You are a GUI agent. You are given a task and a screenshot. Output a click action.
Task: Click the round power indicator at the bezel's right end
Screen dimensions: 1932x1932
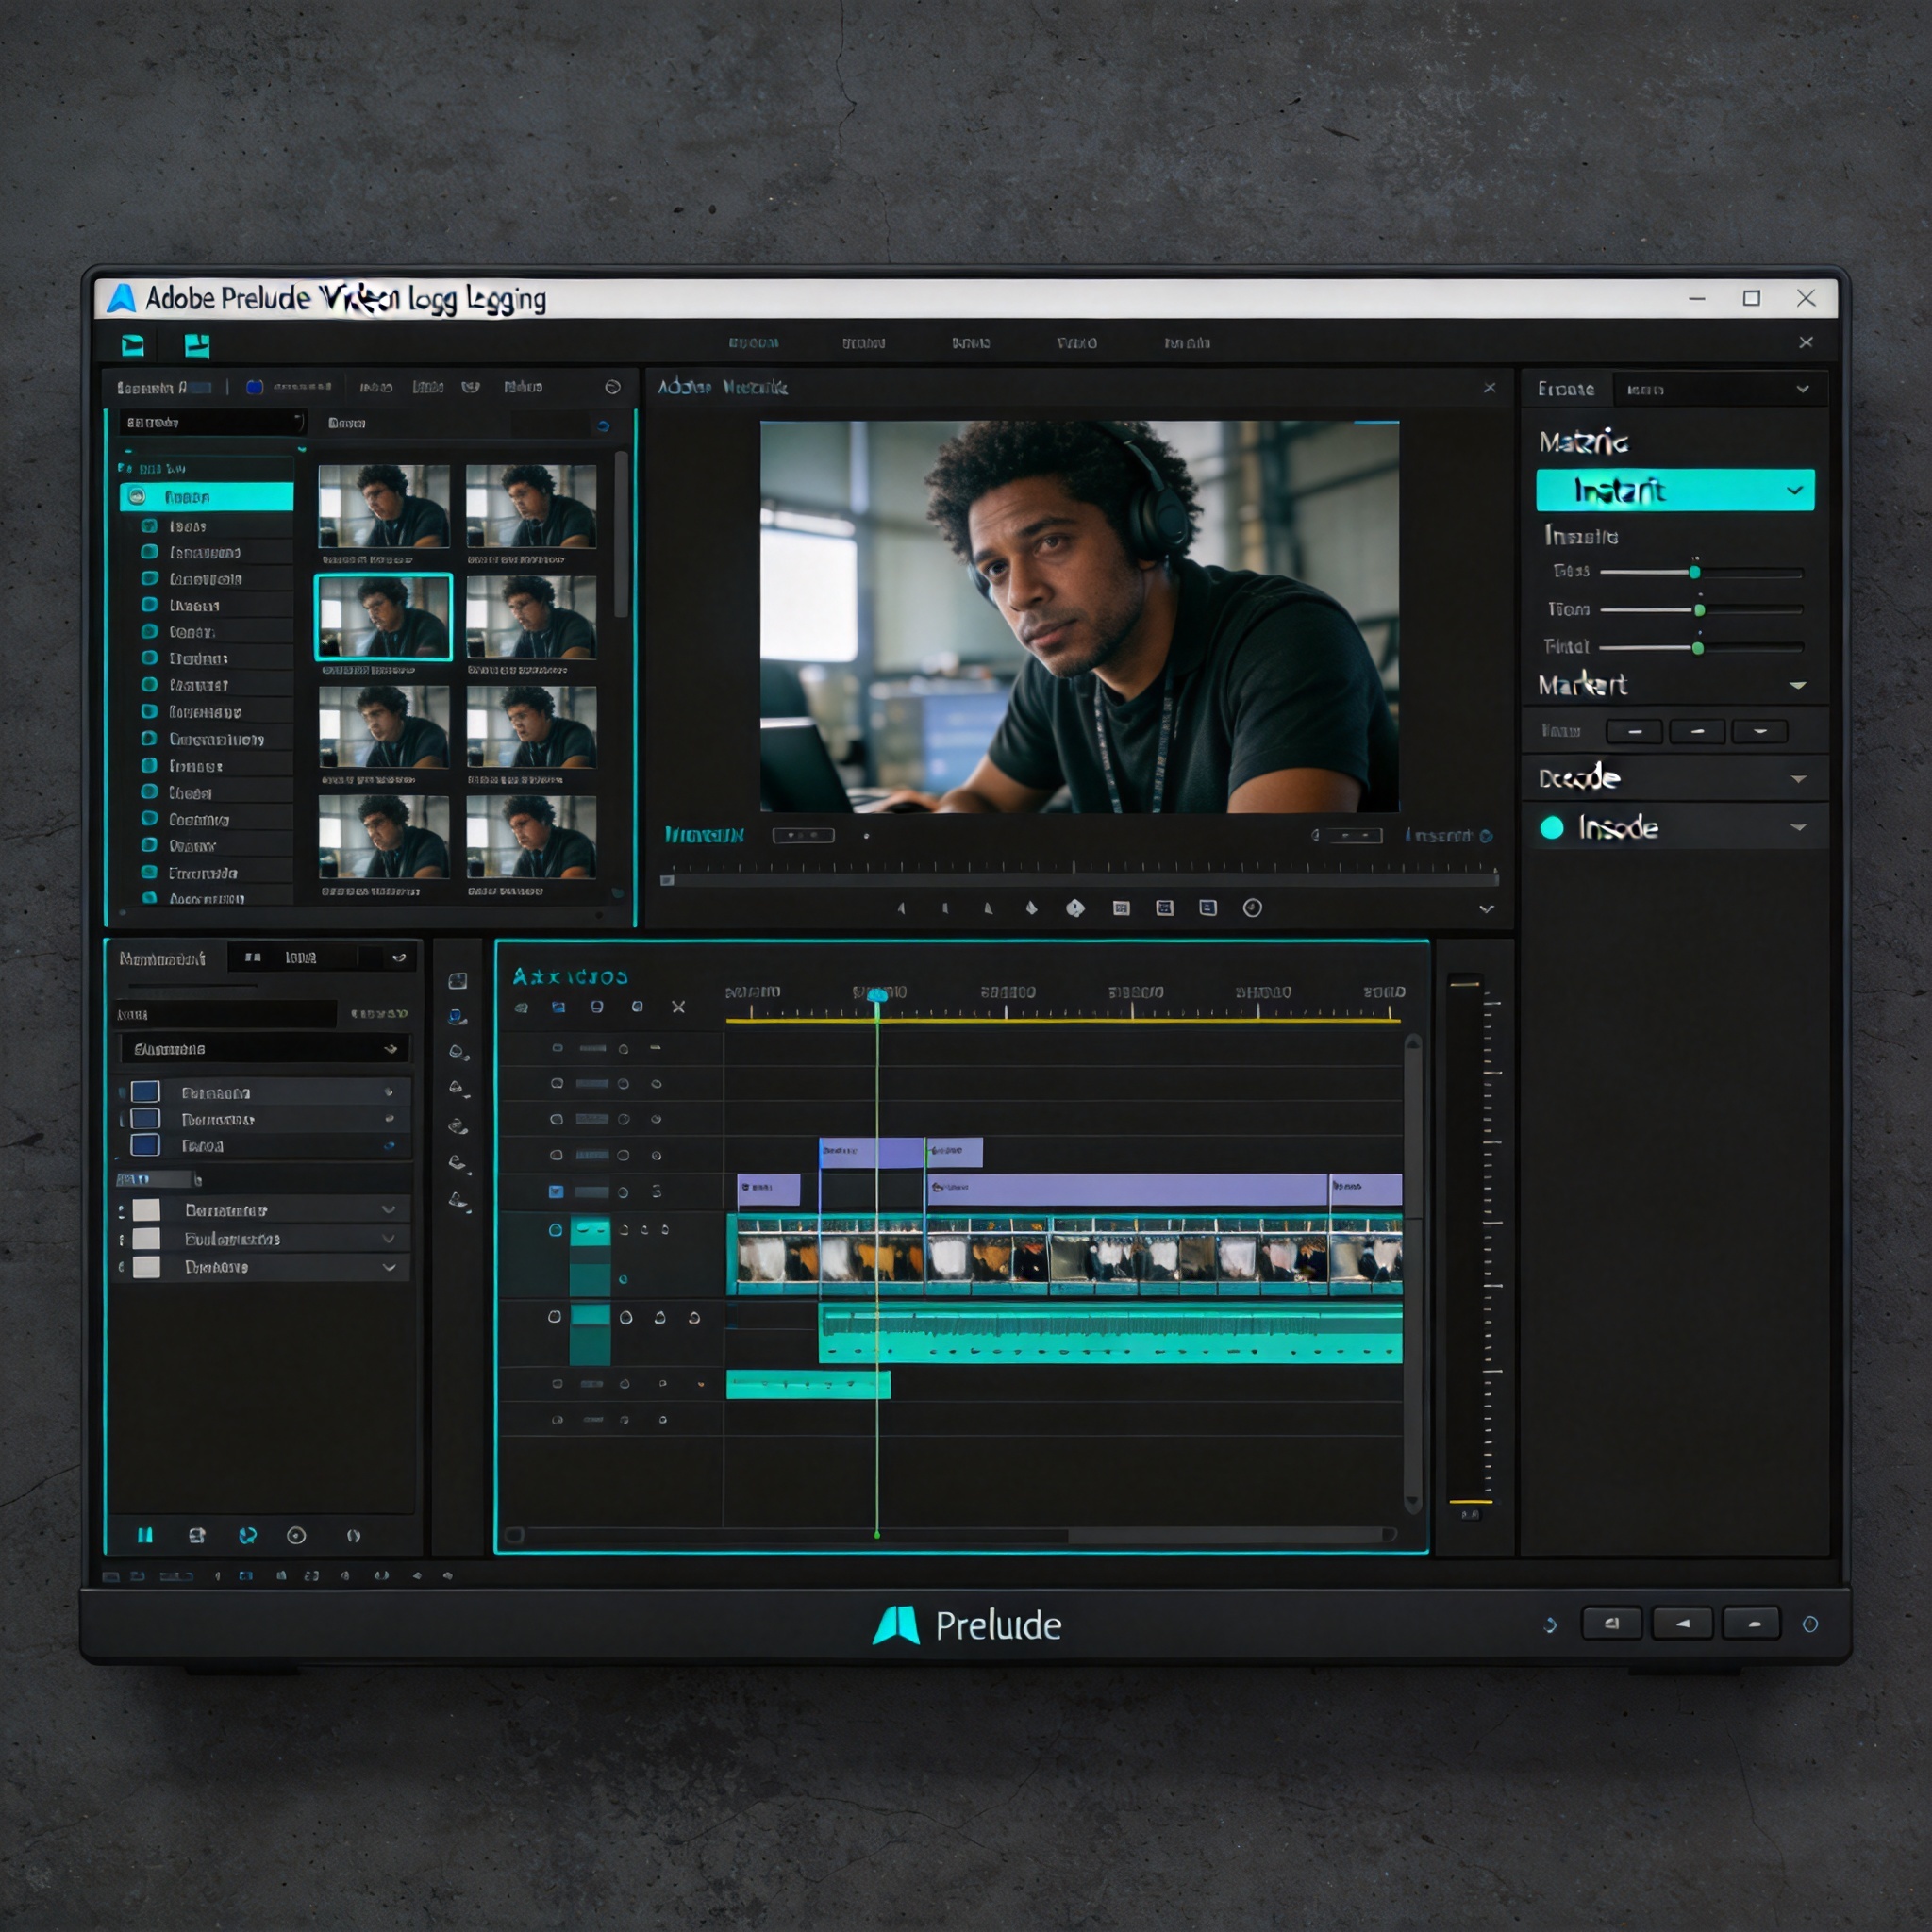pyautogui.click(x=1810, y=1624)
